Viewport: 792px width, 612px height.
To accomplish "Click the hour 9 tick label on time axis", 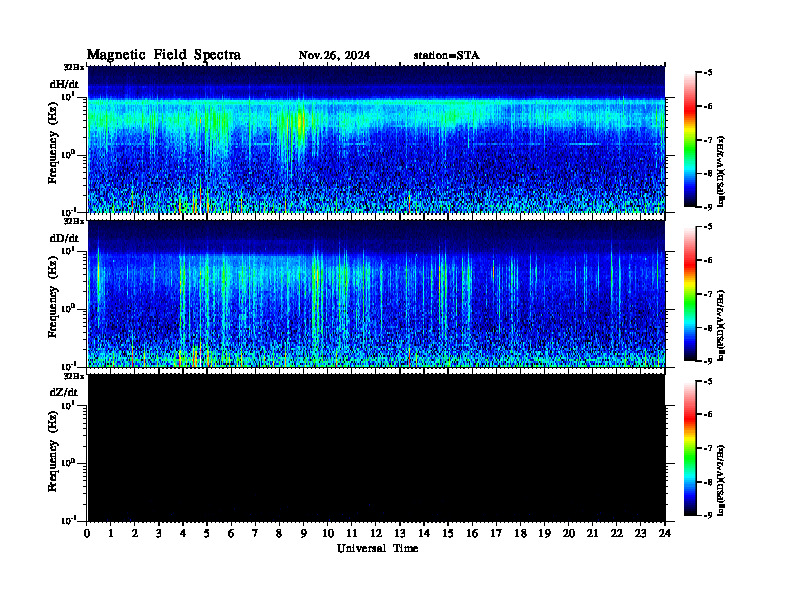I will pos(303,533).
